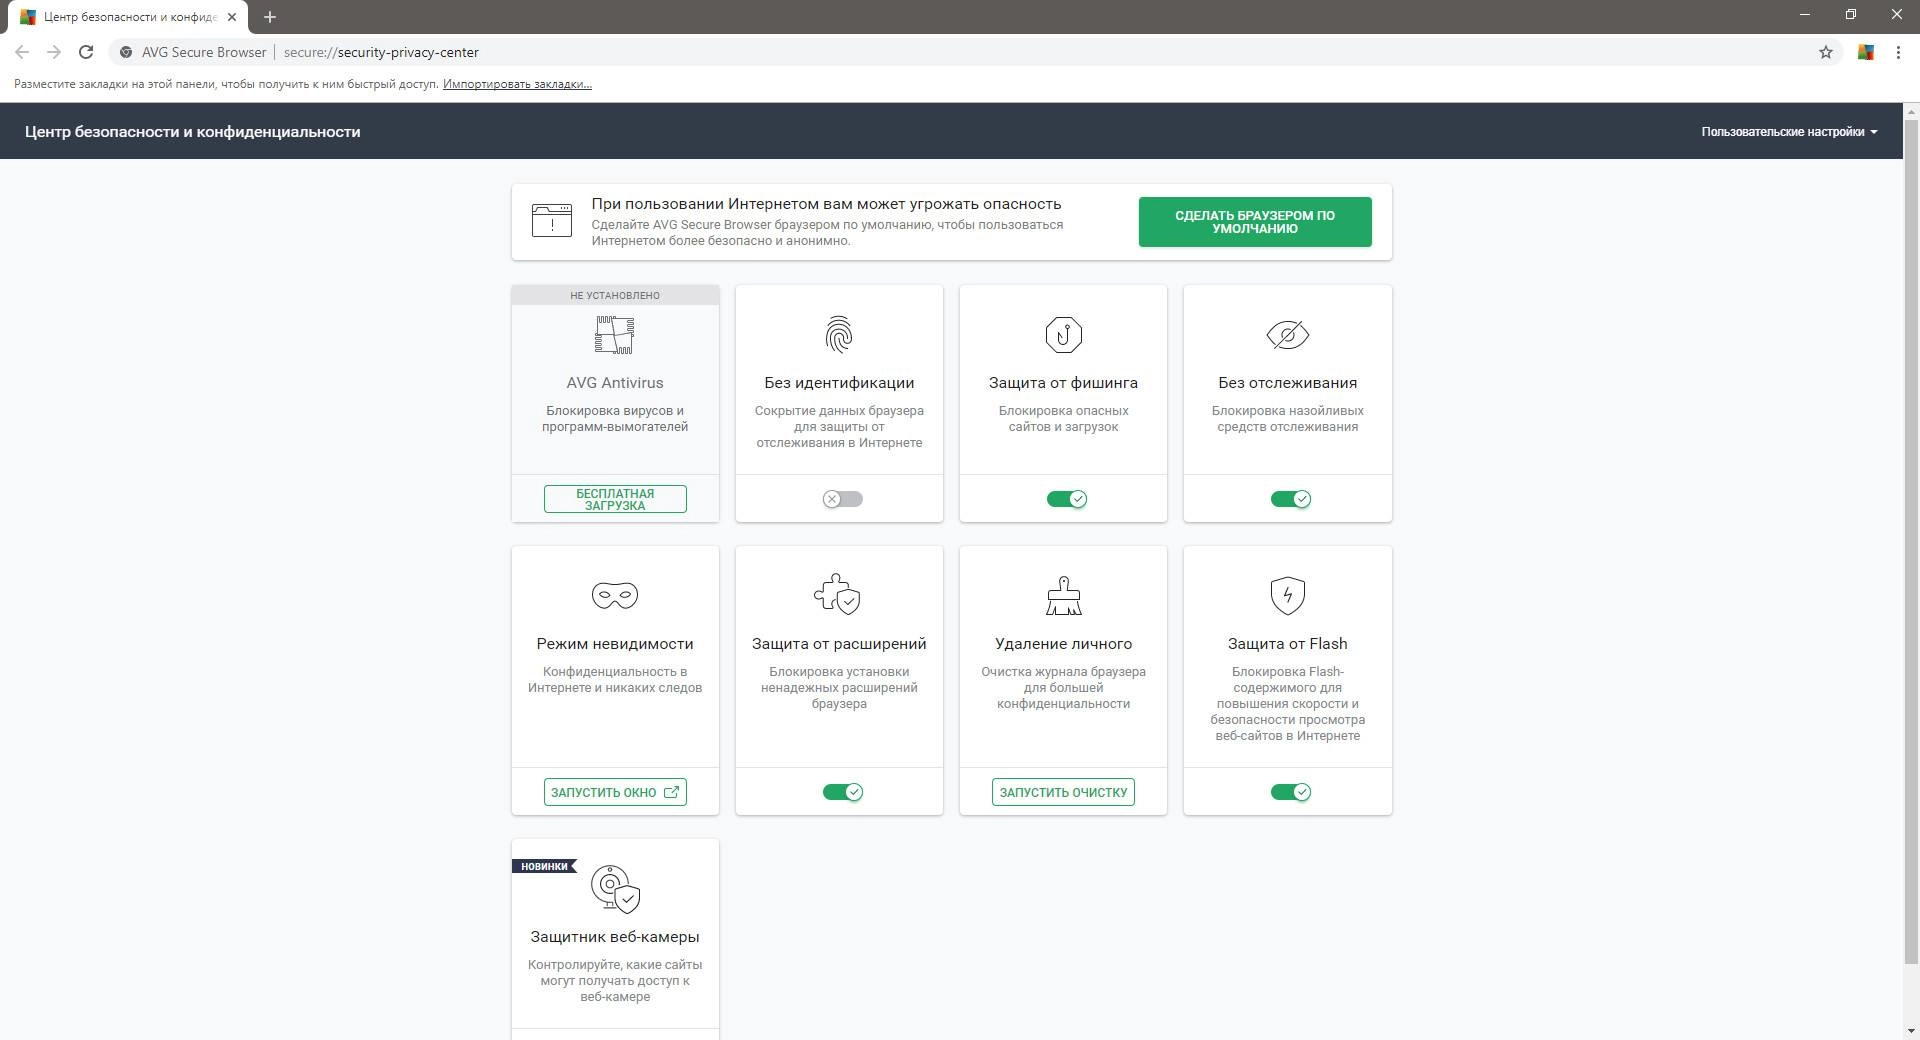This screenshot has height=1040, width=1920.
Task: Click the crossed-eye icon for Без отслеживания
Action: [1287, 335]
